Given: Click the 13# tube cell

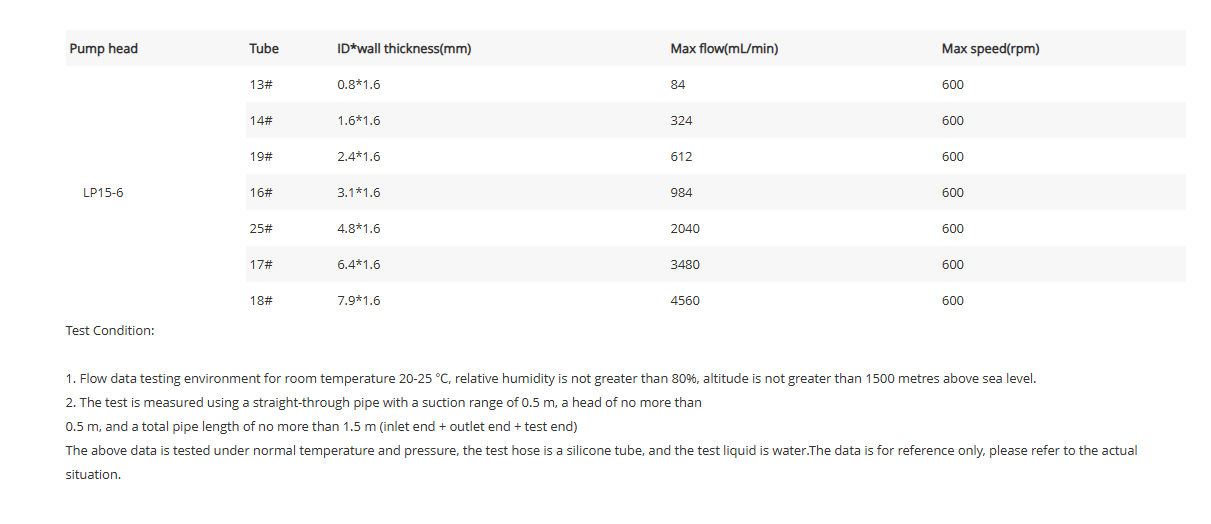Looking at the screenshot, I should tap(261, 85).
